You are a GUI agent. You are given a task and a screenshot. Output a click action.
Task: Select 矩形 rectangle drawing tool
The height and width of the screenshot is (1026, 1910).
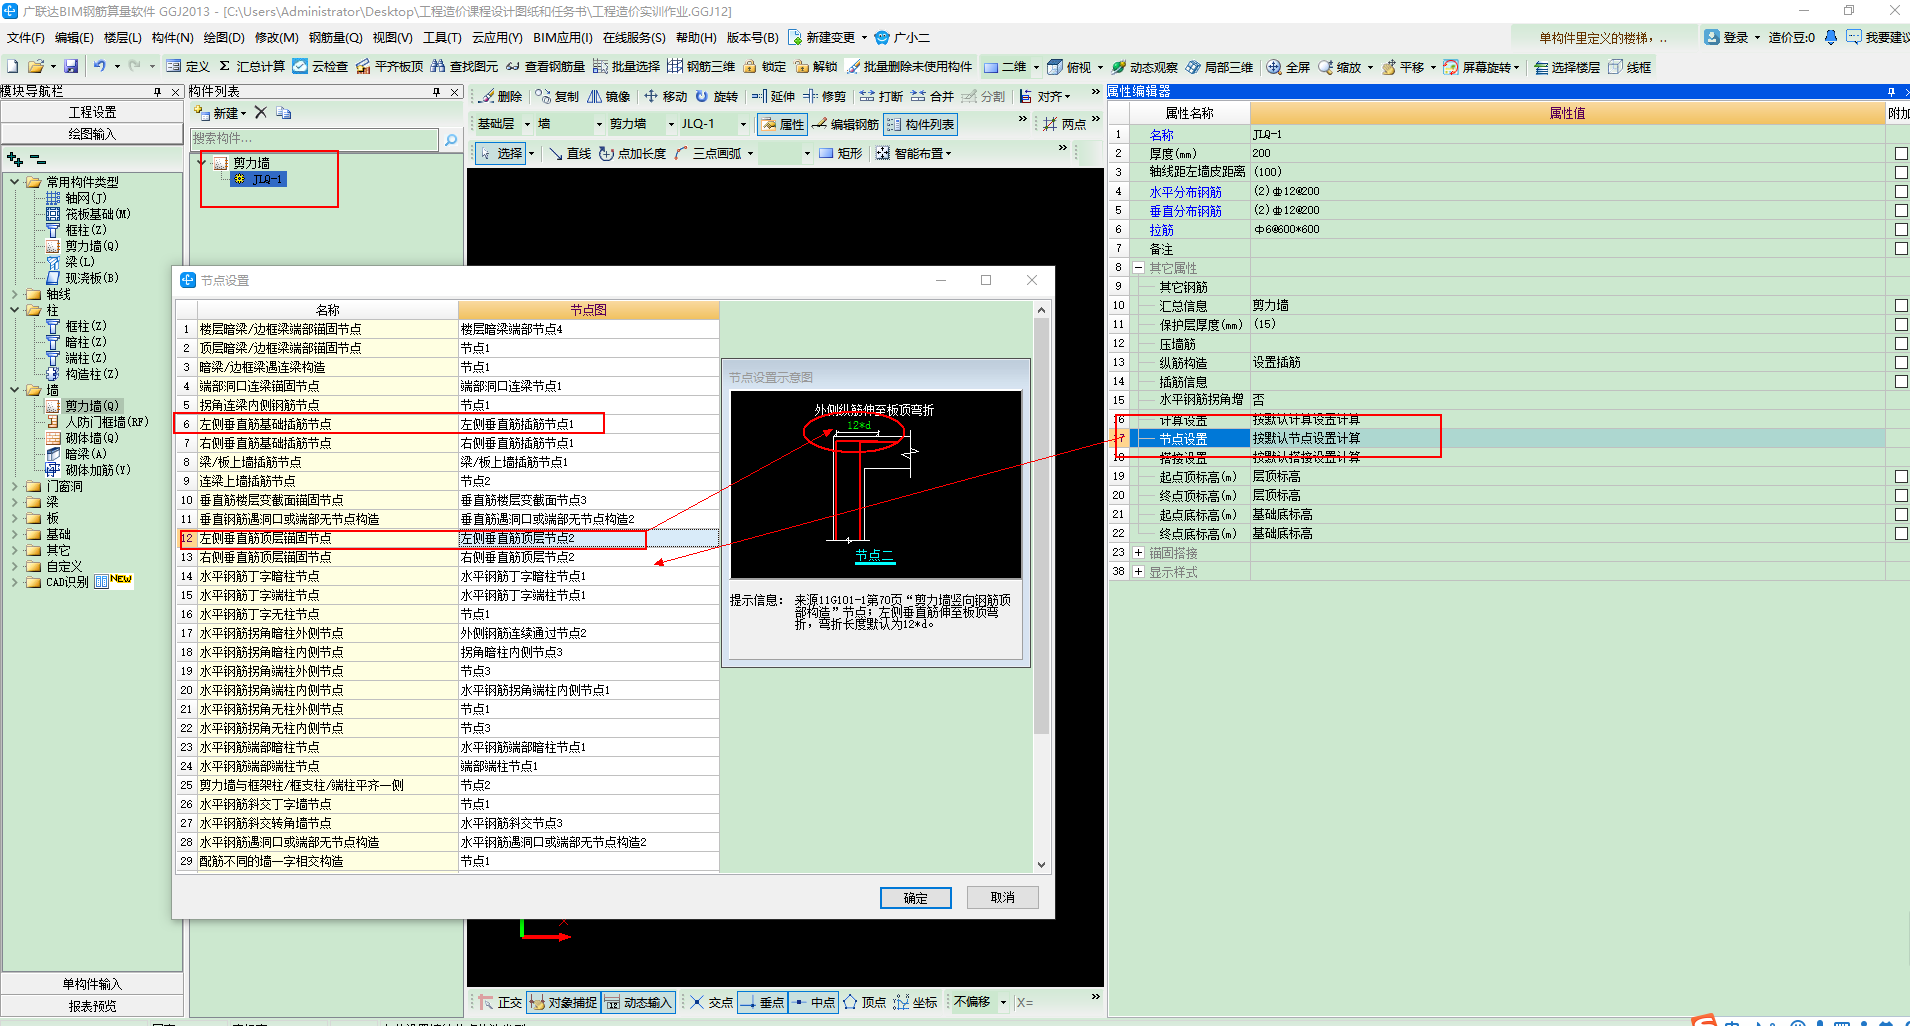[840, 153]
